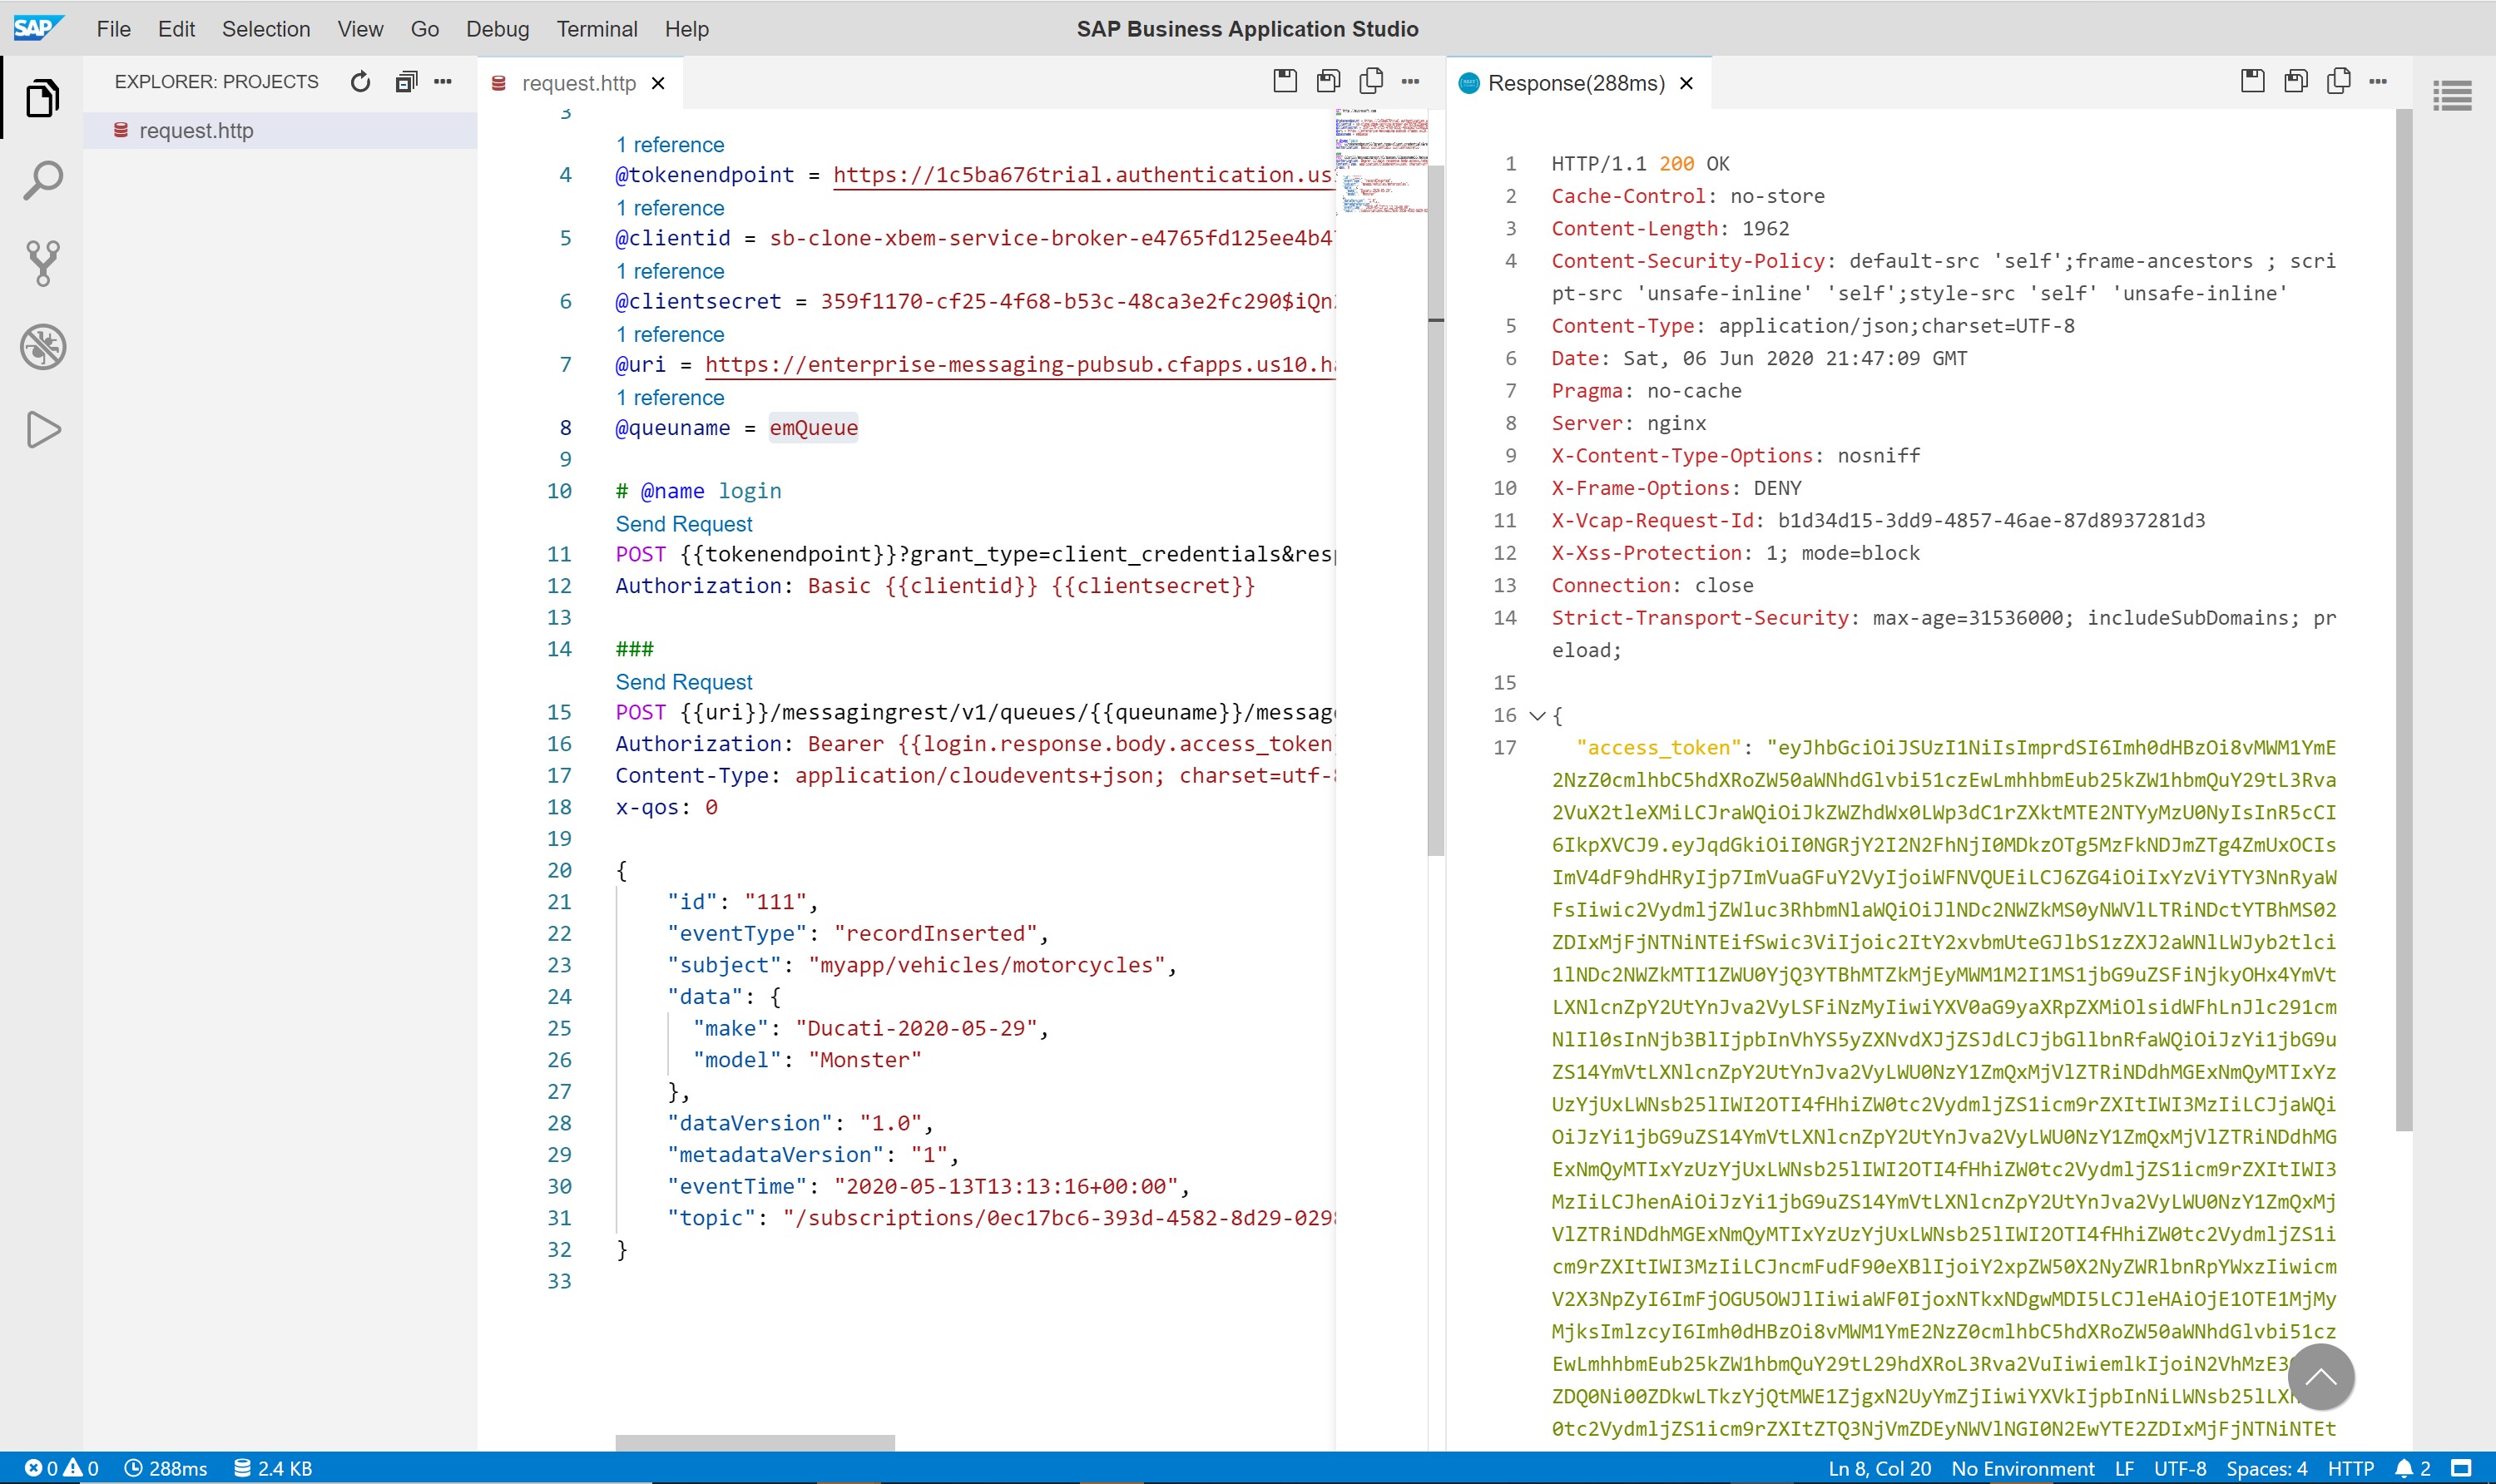Click the editor horizontal scrollbar
2496x1484 pixels.
coord(755,1442)
